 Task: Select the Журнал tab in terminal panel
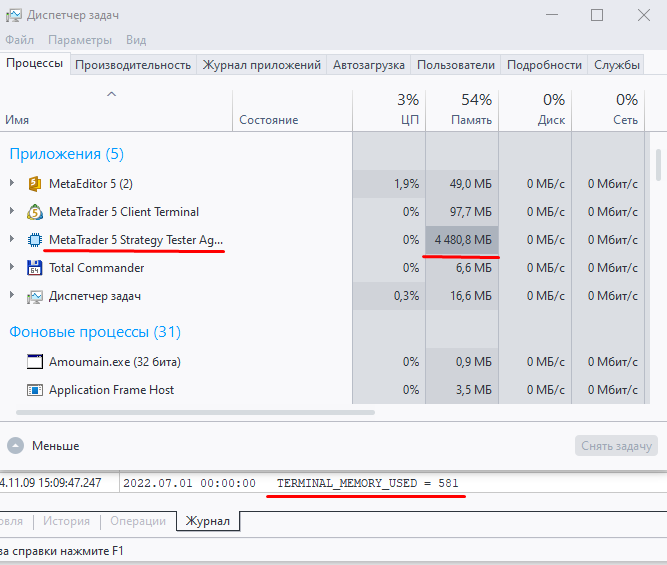210,521
